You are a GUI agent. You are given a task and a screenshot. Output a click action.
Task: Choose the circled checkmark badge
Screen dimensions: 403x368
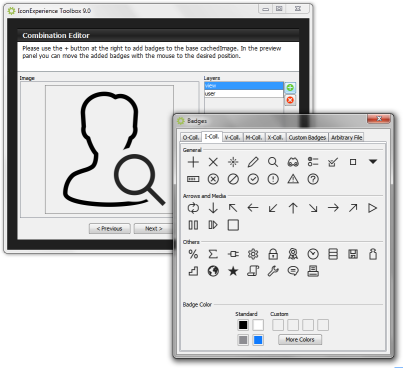pyautogui.click(x=253, y=179)
